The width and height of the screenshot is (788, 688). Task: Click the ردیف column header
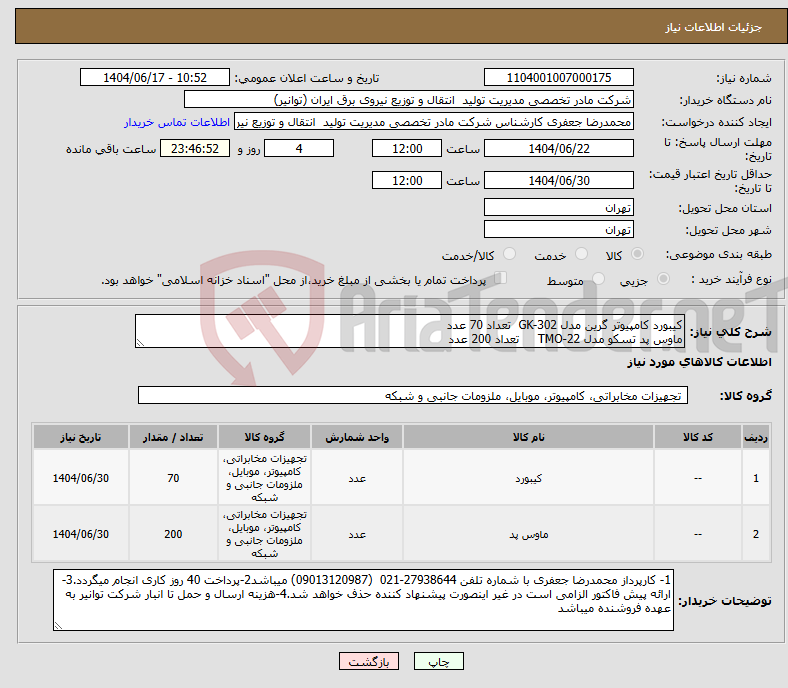[x=756, y=437]
